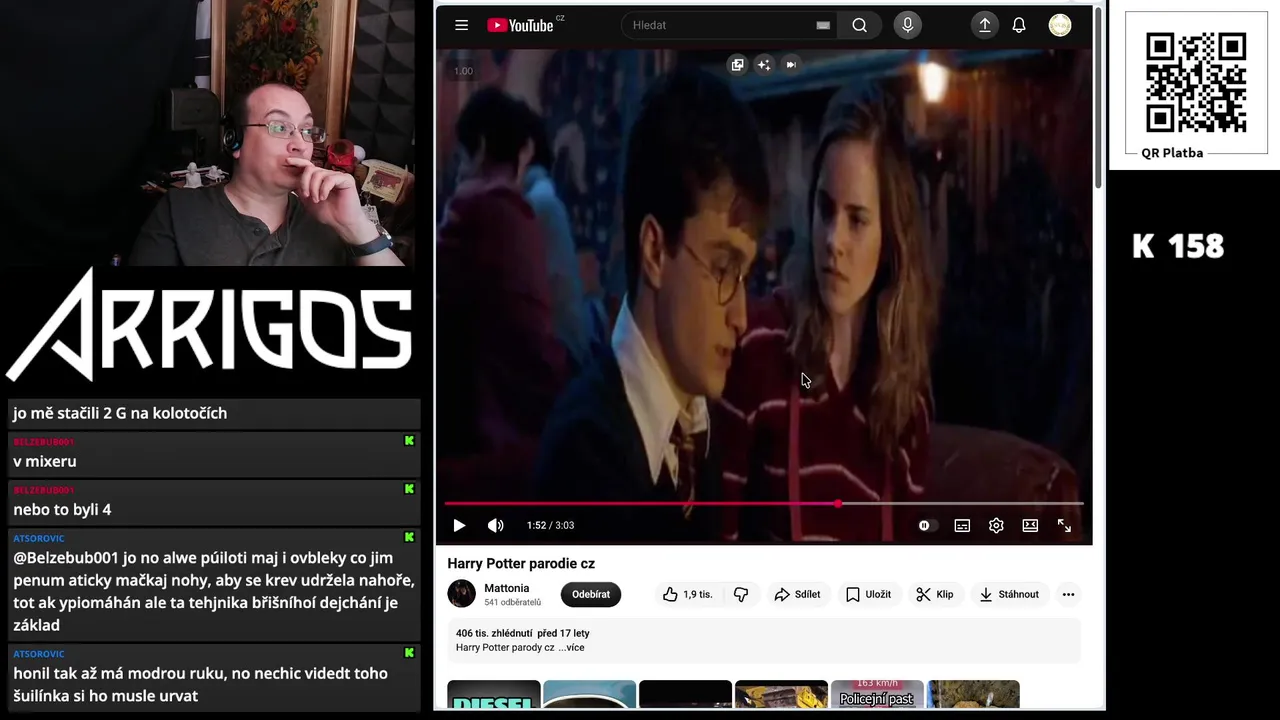The height and width of the screenshot is (720, 1280).
Task: Share the video with Sdílet
Action: pyautogui.click(x=797, y=594)
